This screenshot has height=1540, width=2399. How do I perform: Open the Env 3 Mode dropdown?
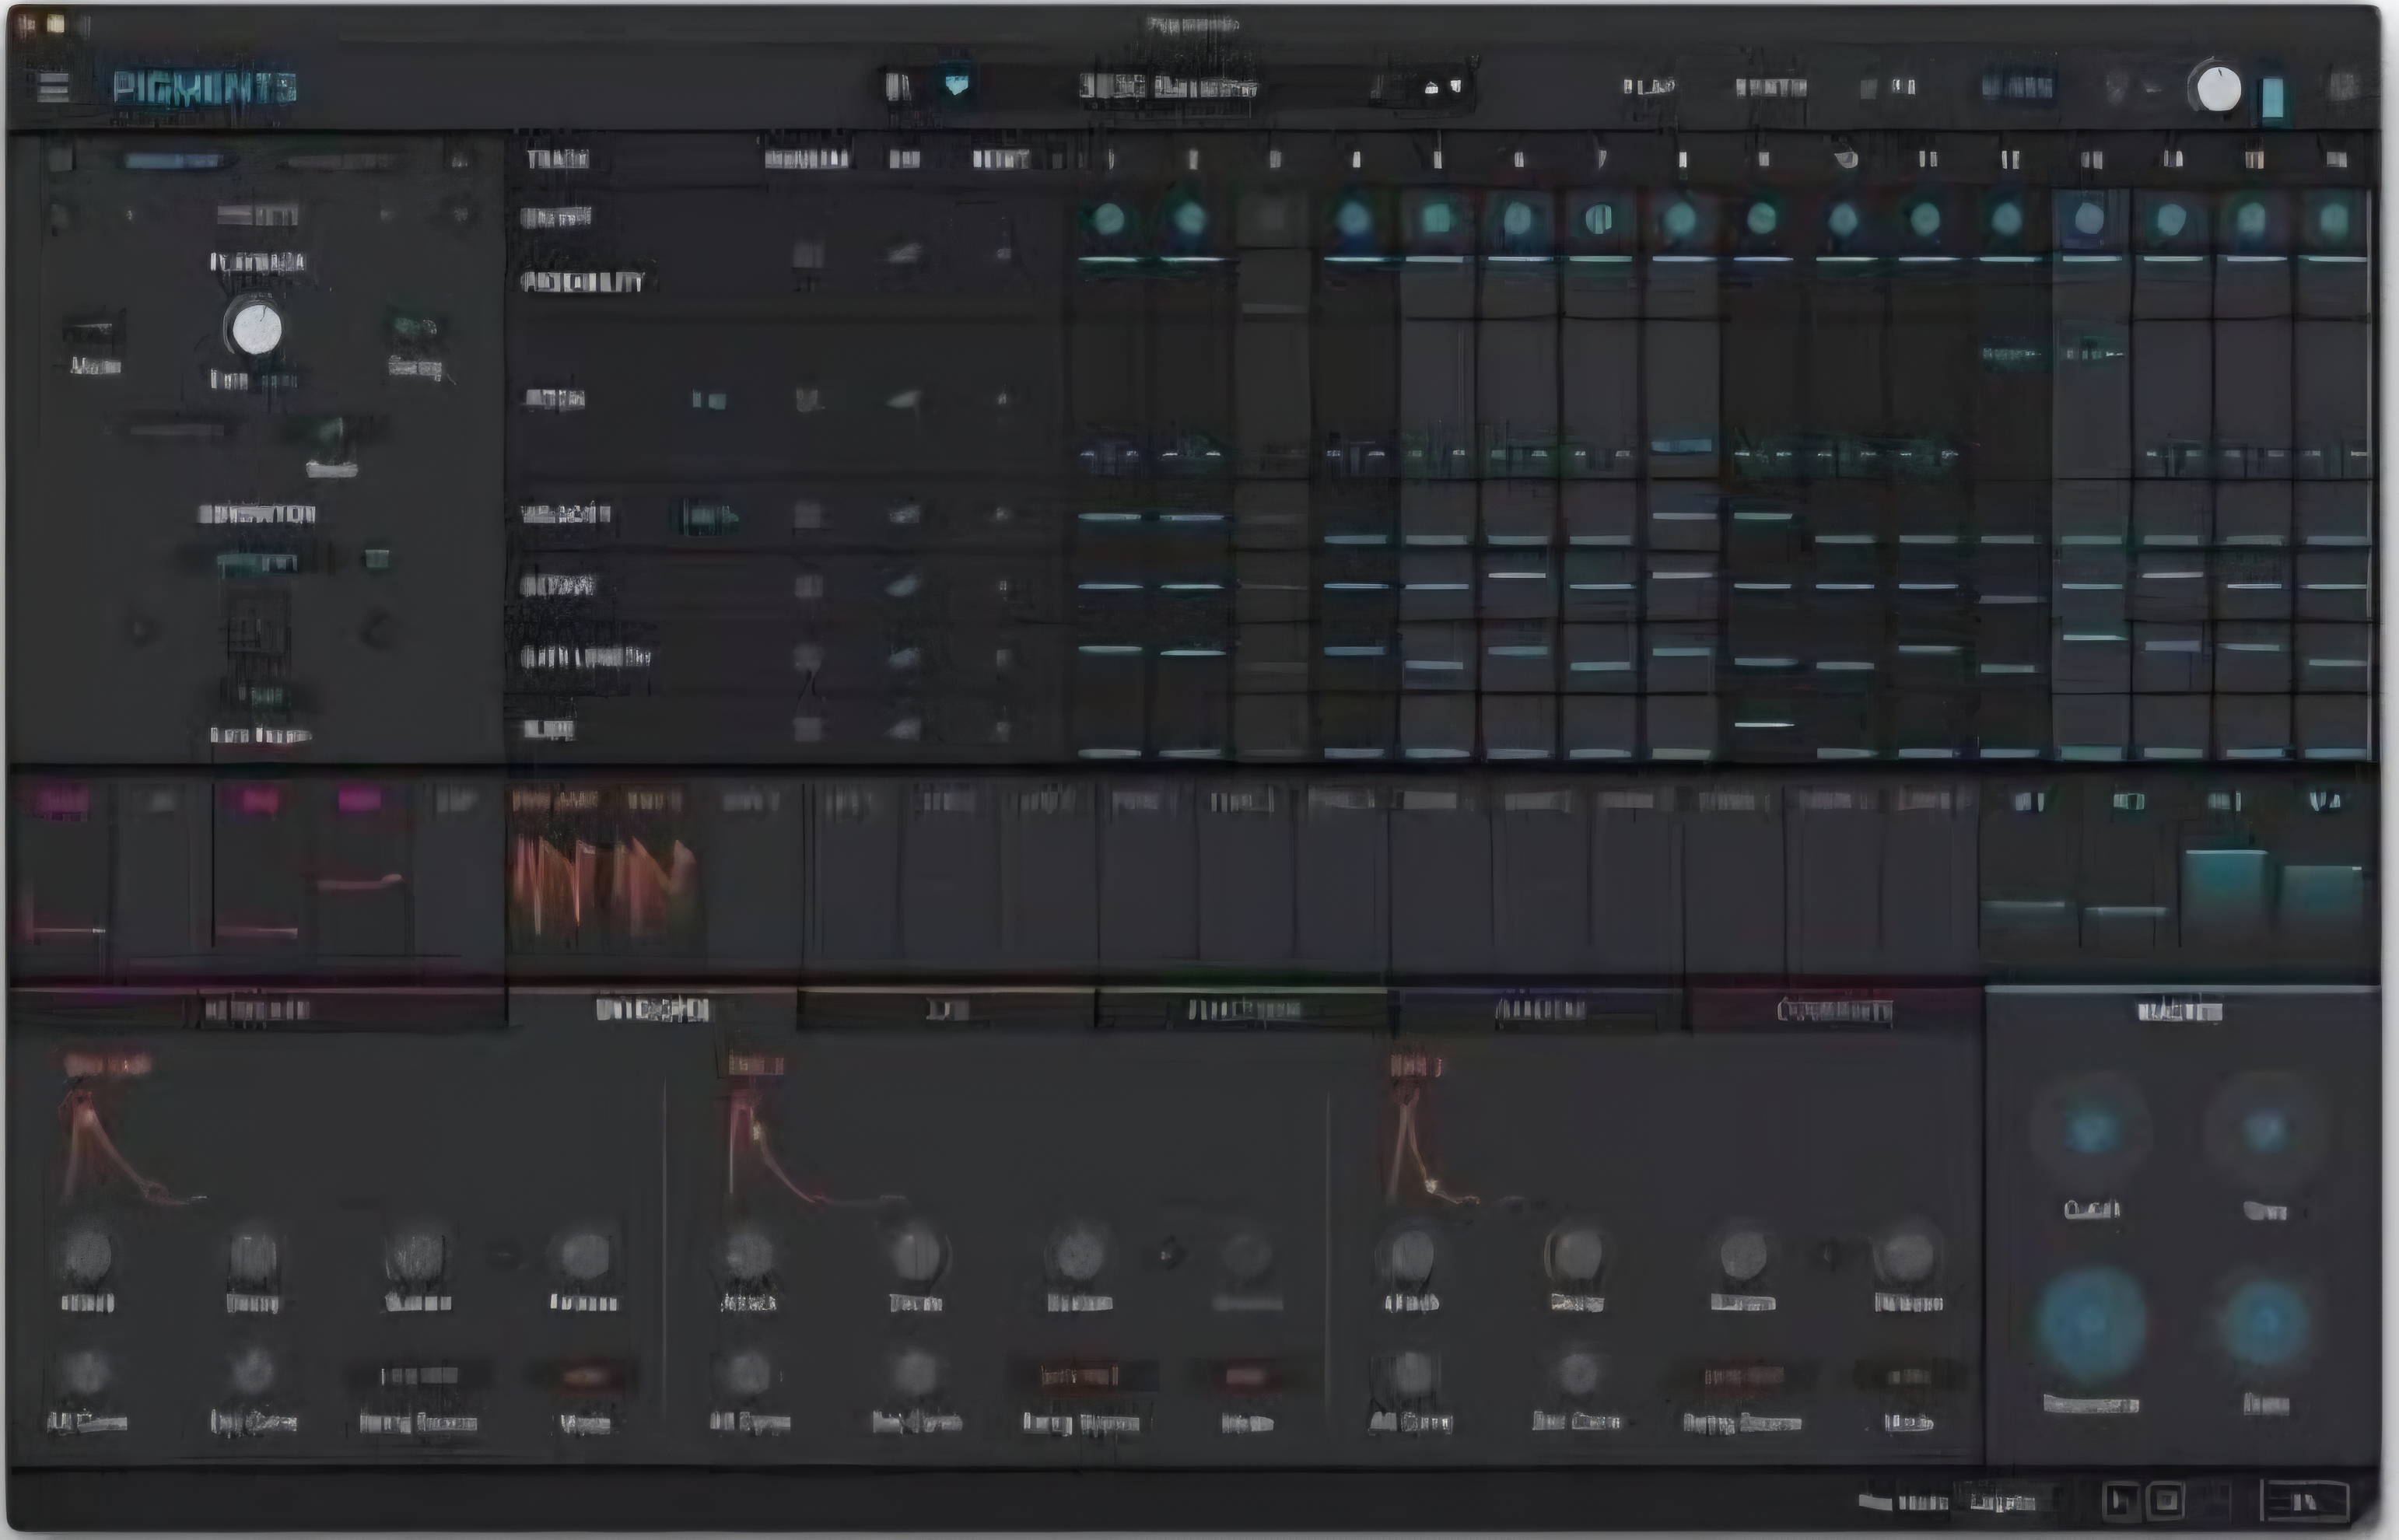tap(1908, 1377)
